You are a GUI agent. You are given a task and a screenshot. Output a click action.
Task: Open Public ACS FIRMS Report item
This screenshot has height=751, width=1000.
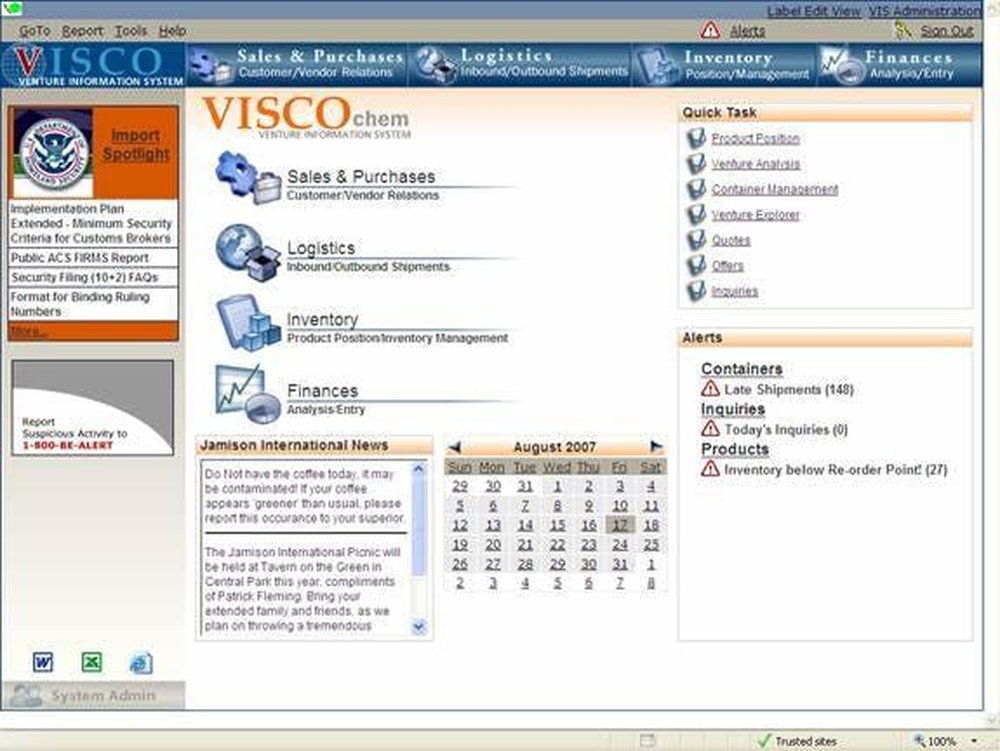[x=93, y=258]
